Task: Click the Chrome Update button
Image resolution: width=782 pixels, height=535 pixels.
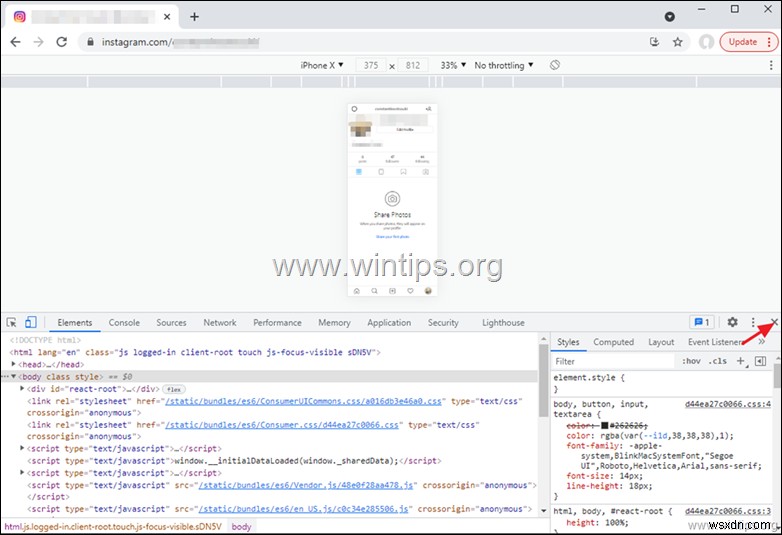Action: coord(748,42)
